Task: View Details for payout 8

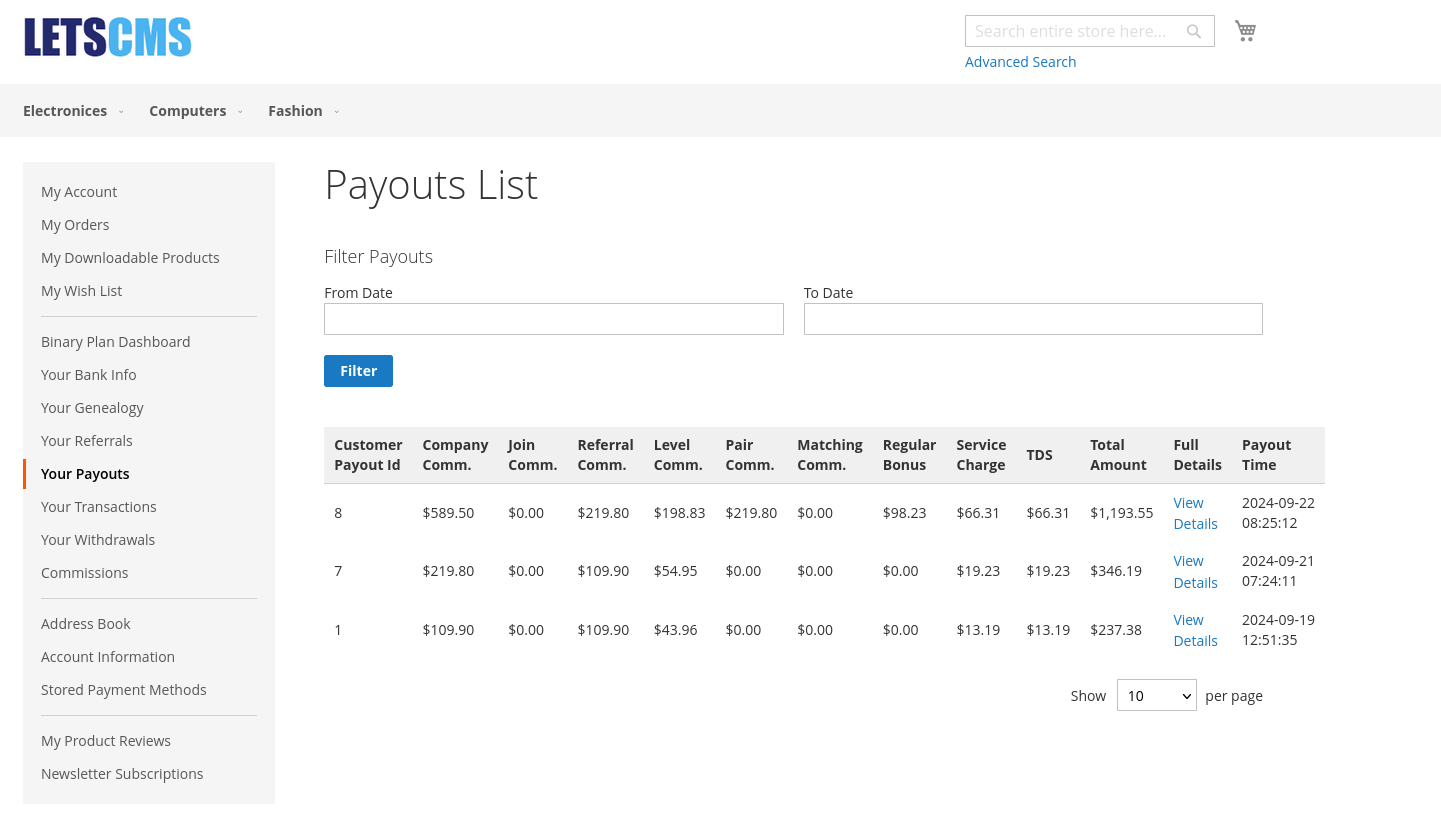Action: (1195, 513)
